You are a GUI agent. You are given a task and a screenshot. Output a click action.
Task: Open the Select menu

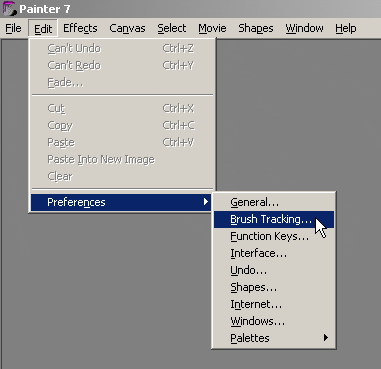click(172, 28)
